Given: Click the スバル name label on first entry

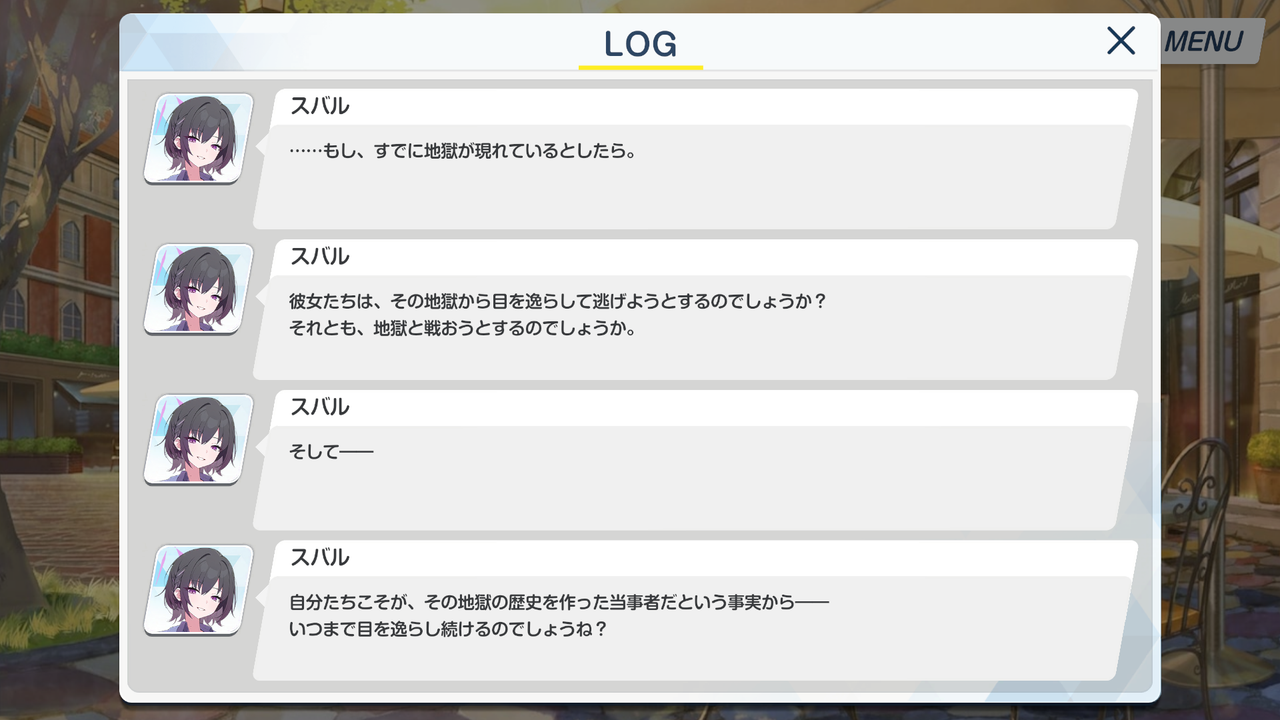Looking at the screenshot, I should (x=319, y=106).
